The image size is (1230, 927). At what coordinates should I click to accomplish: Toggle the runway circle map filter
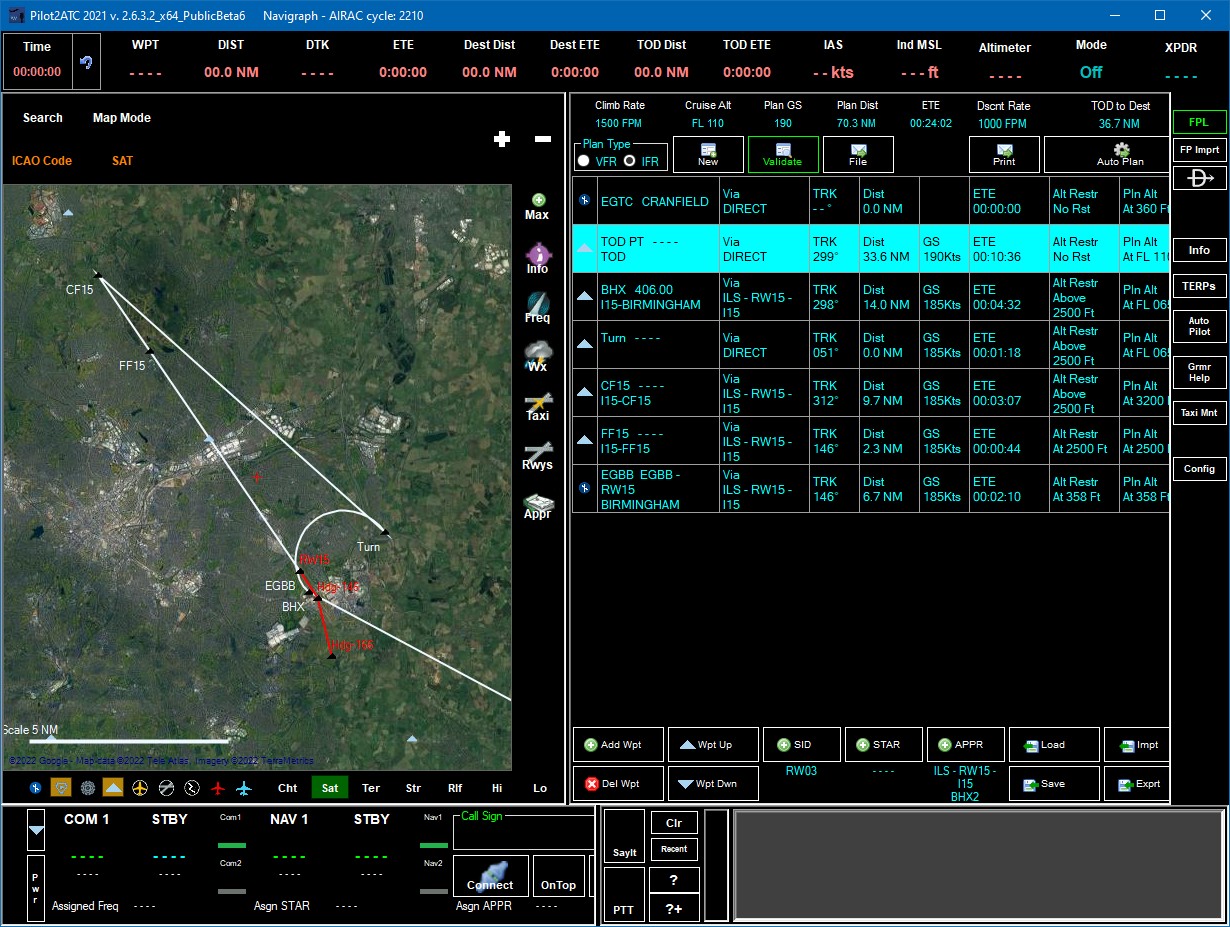pos(166,788)
